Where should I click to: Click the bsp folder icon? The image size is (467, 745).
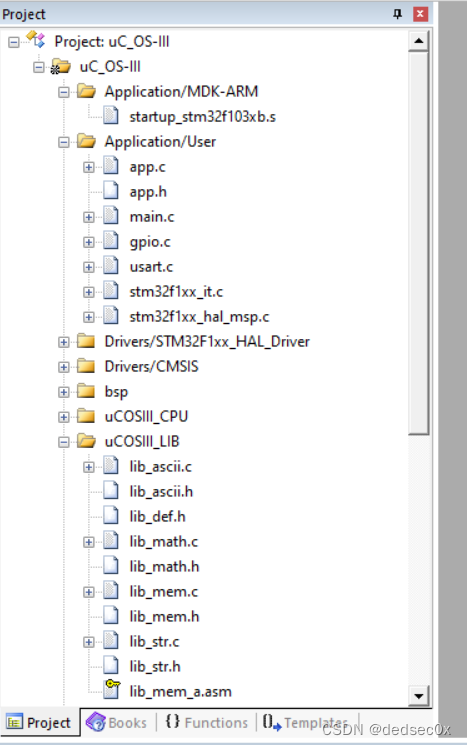[x=86, y=391]
